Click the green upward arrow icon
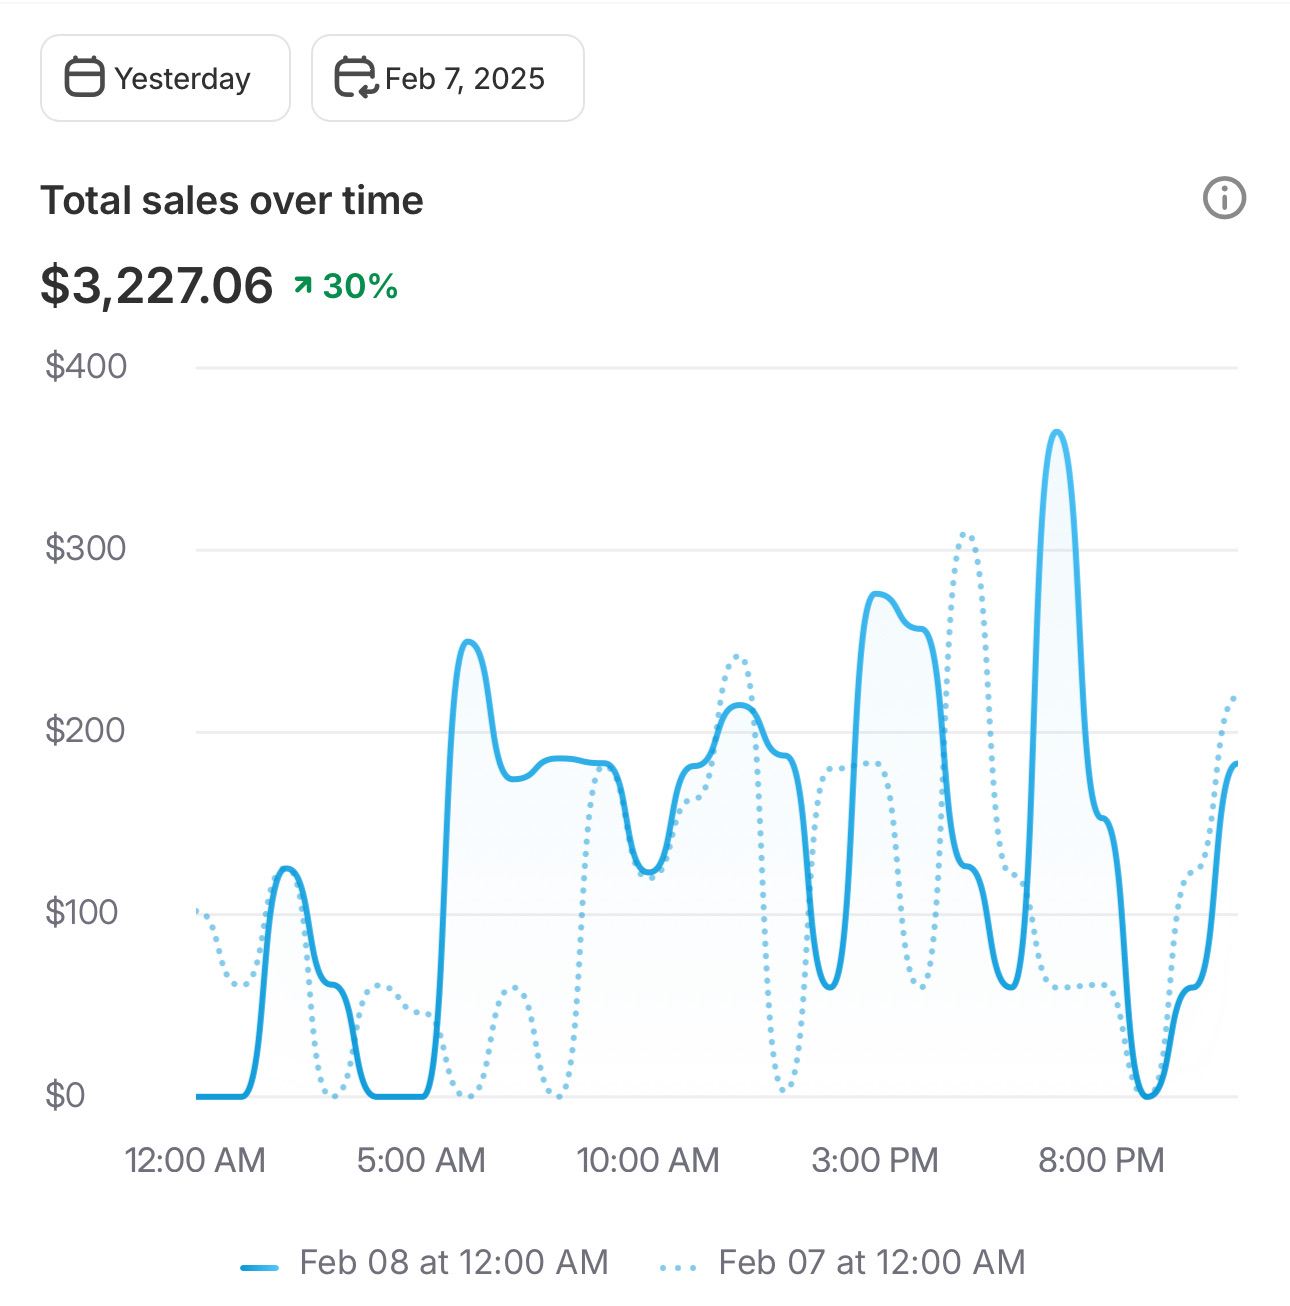 (x=303, y=286)
